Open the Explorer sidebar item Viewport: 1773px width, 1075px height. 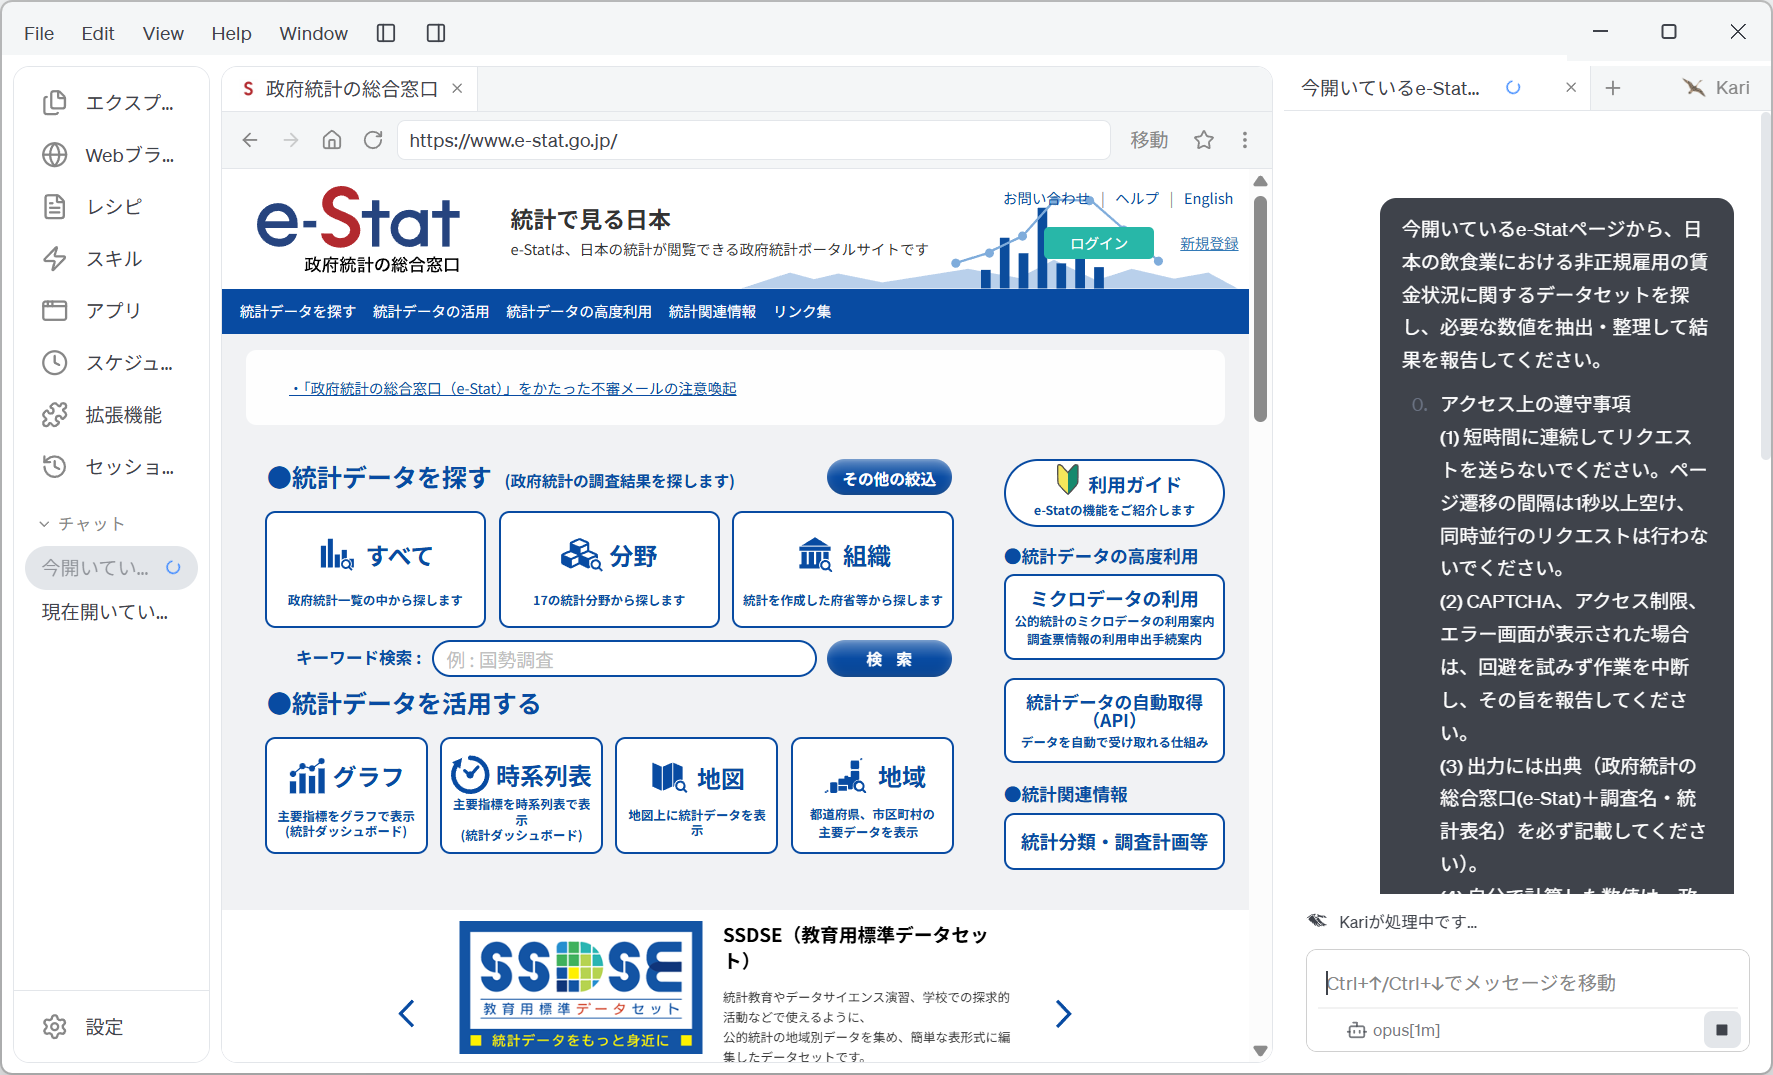pos(110,103)
